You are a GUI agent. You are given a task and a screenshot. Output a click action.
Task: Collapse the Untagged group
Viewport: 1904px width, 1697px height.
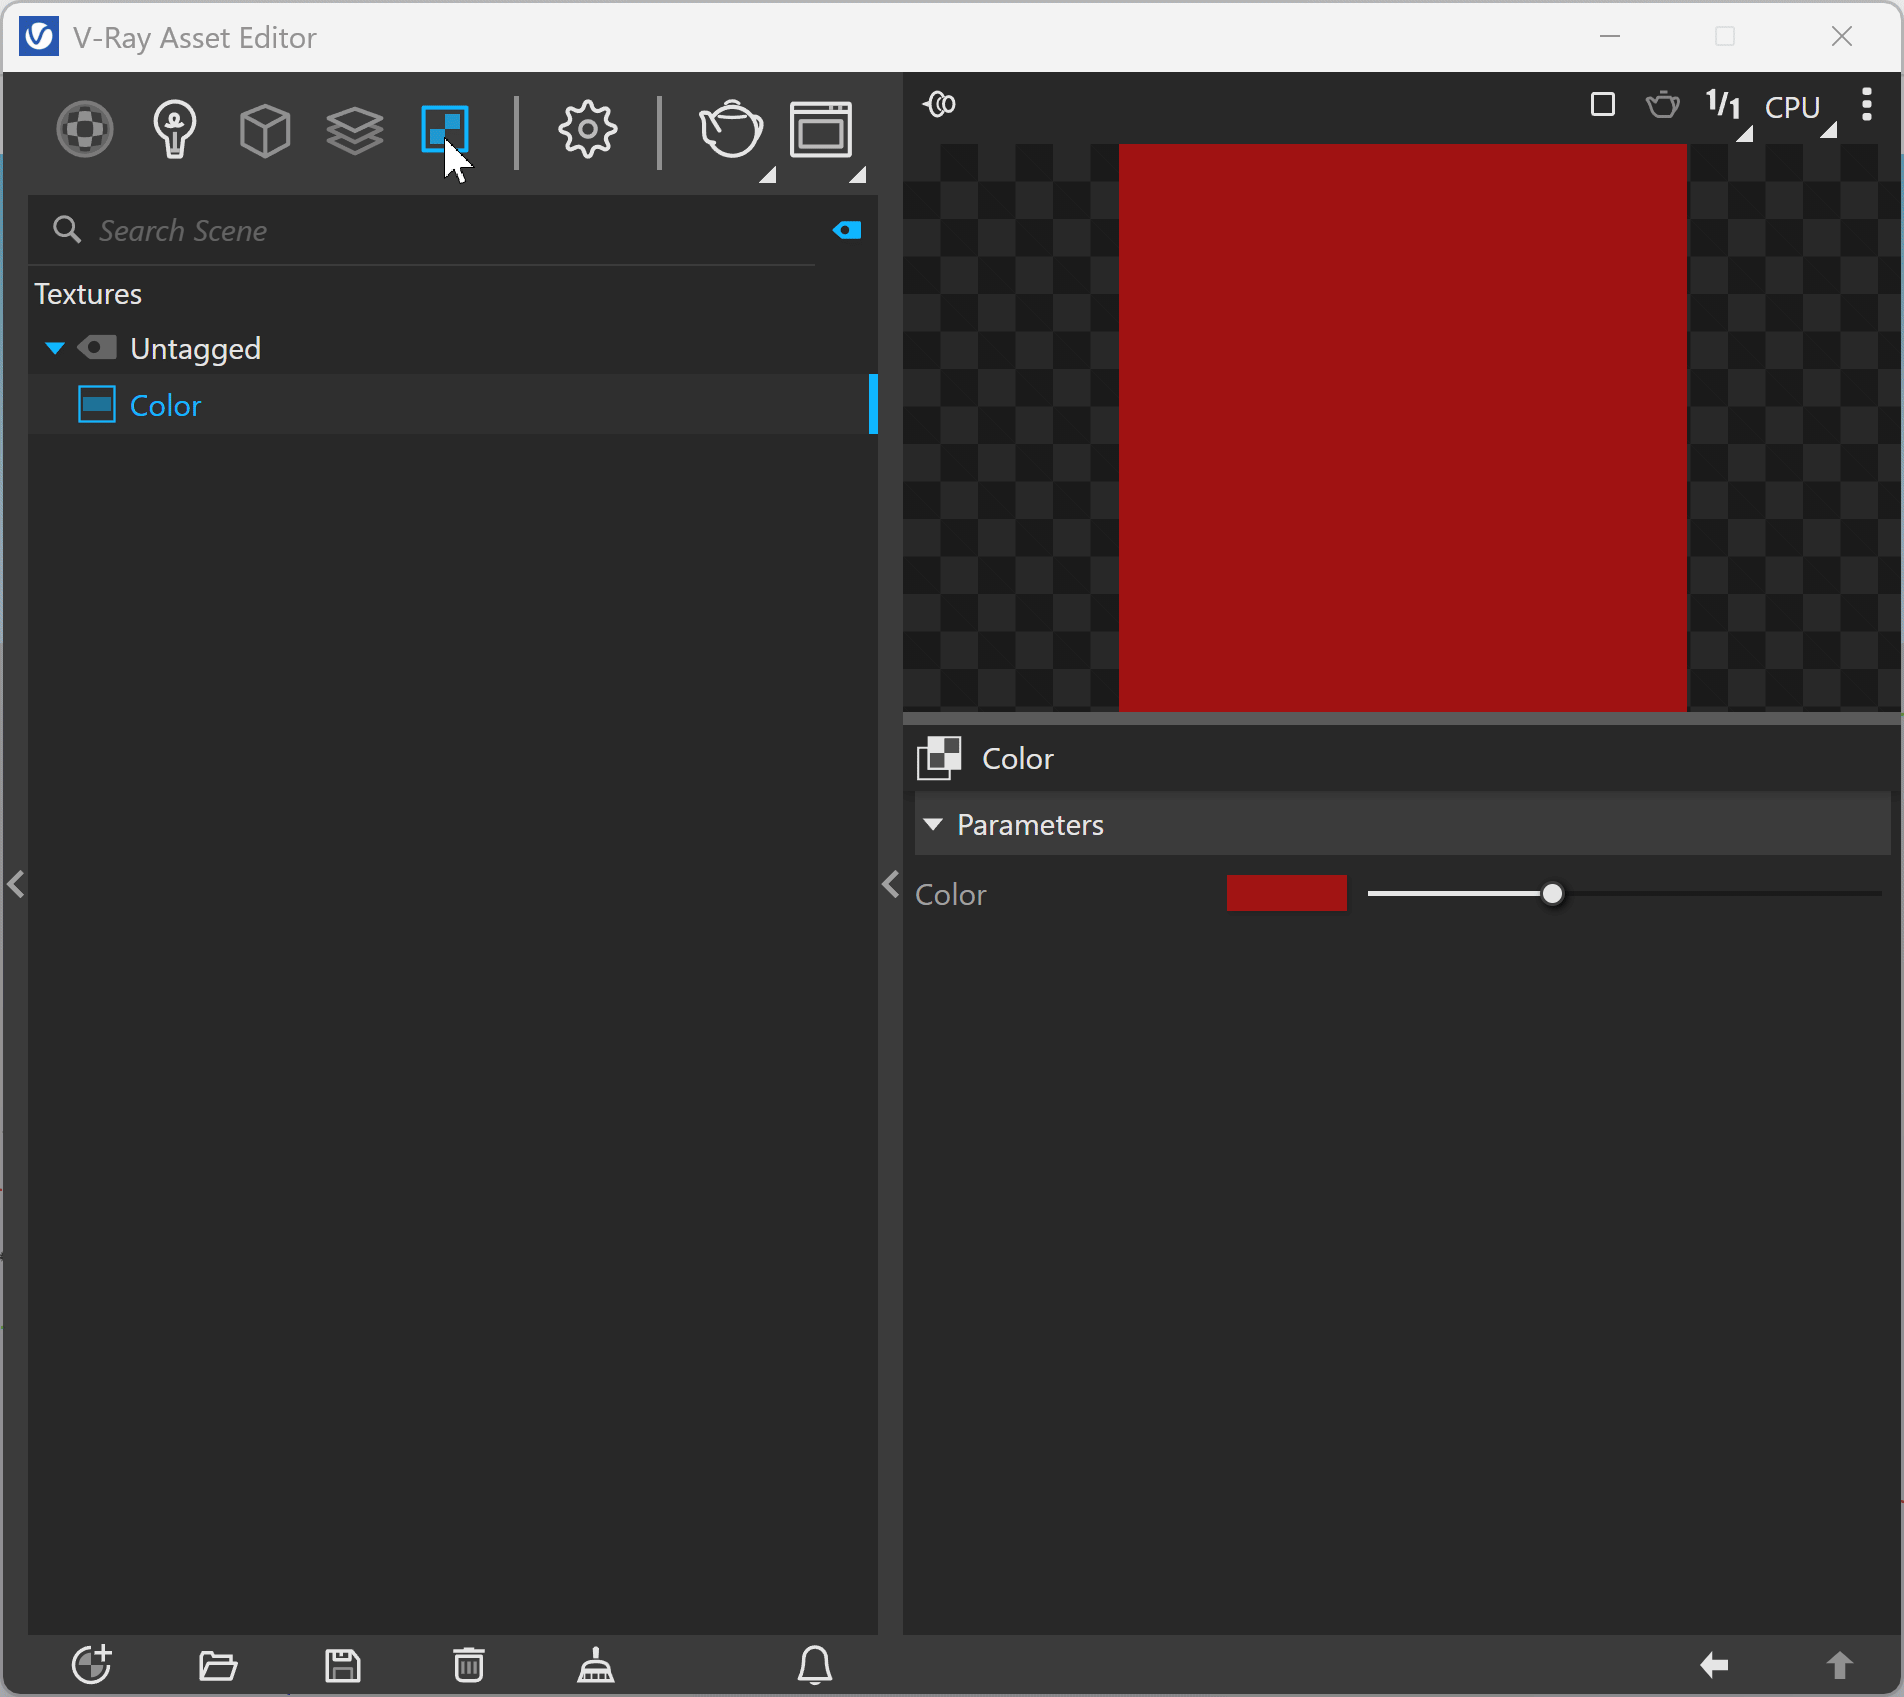55,348
